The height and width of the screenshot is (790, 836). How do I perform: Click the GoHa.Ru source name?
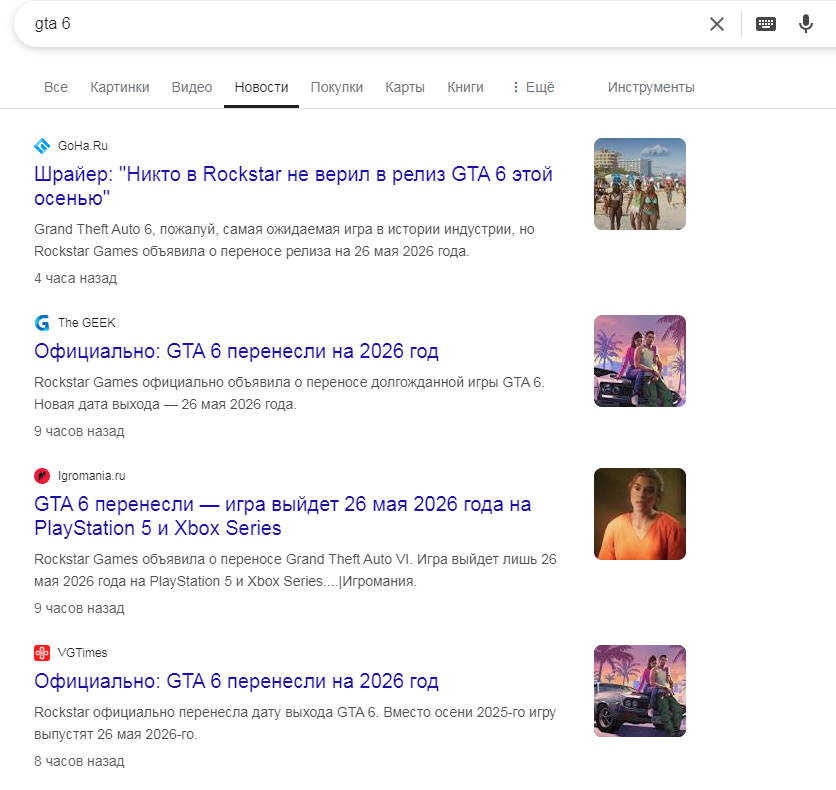tap(83, 146)
